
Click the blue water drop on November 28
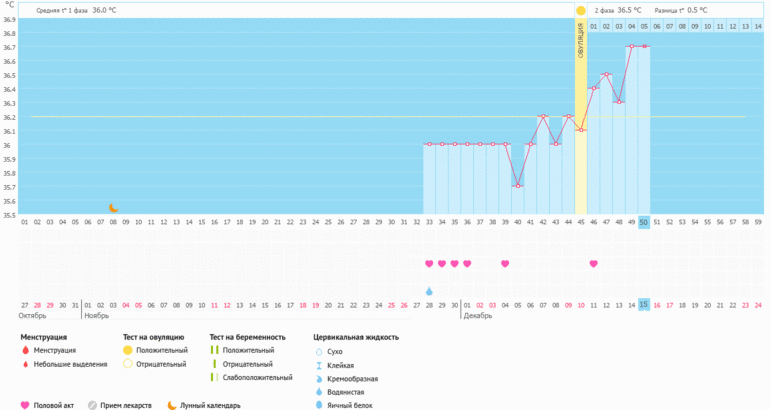(x=429, y=291)
